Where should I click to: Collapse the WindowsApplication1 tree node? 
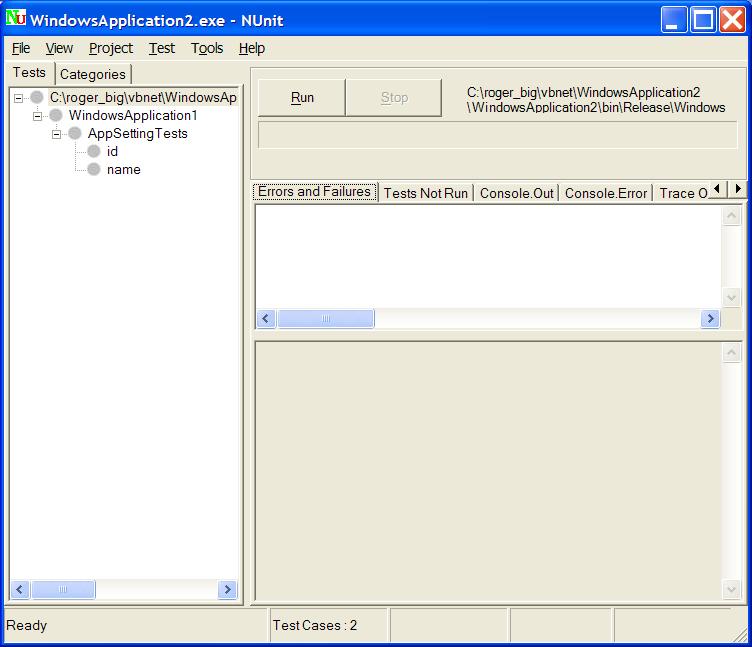[x=37, y=116]
